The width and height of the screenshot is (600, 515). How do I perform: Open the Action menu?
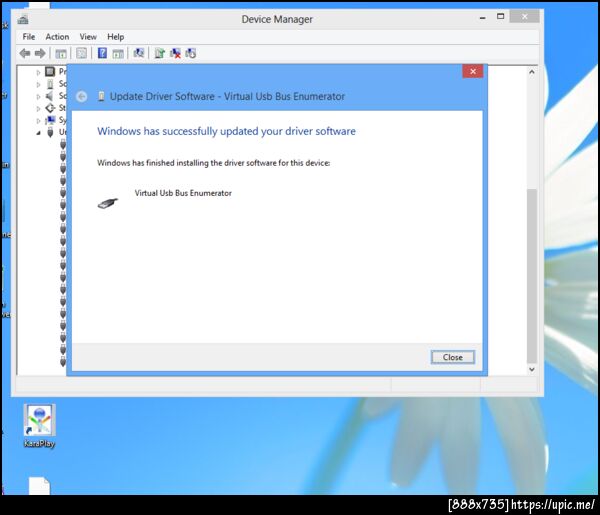tap(57, 37)
